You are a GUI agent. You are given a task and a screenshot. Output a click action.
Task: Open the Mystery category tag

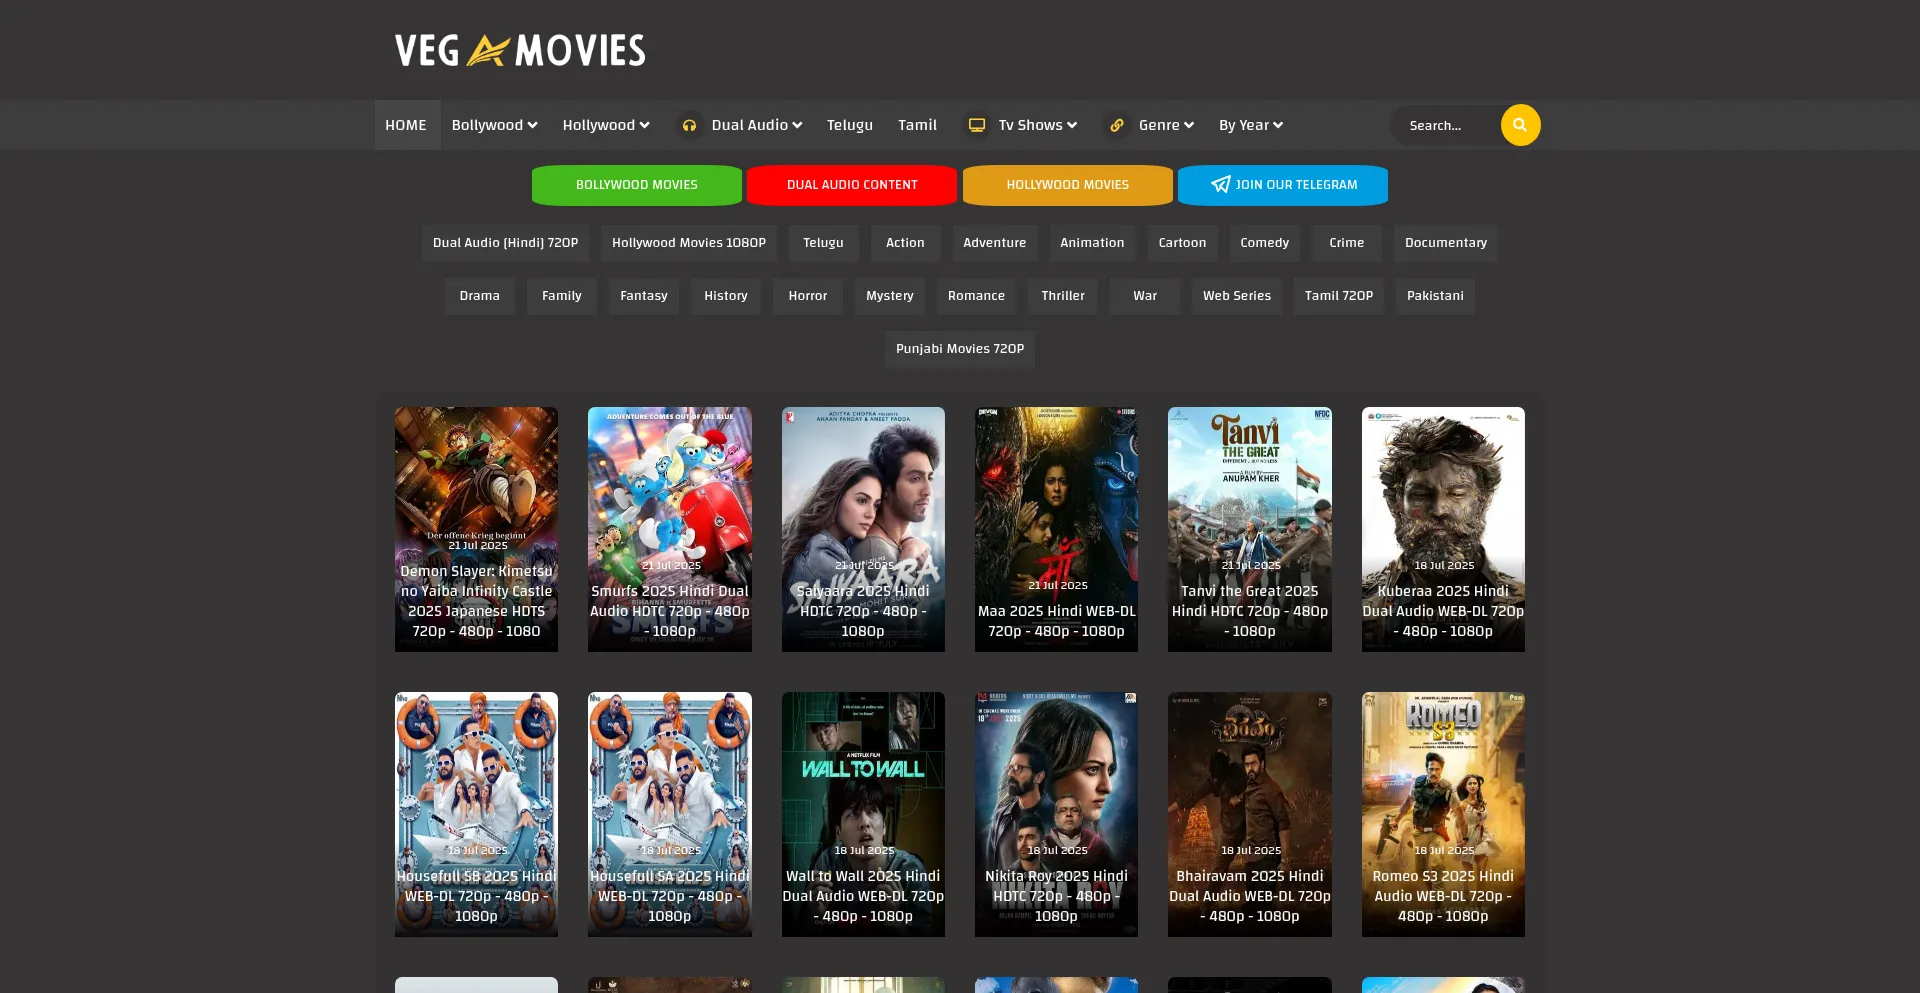[889, 296]
